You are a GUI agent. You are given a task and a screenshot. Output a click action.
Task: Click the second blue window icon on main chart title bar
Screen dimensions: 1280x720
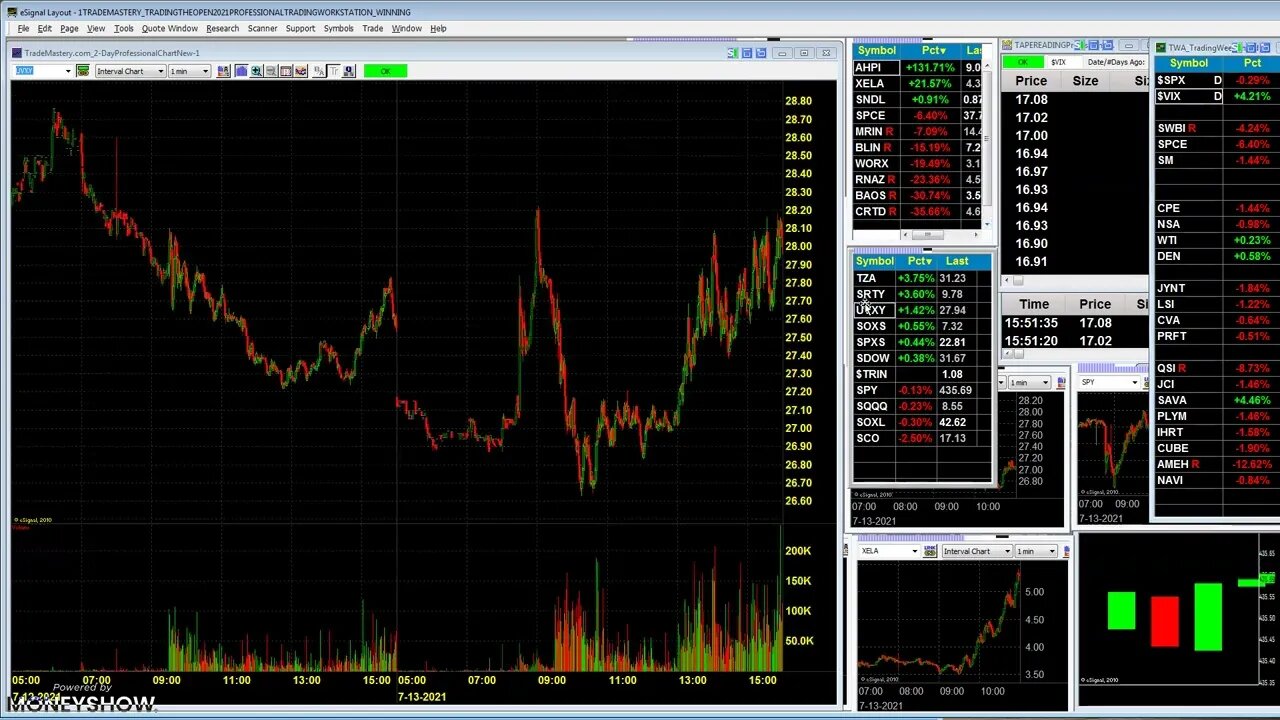[761, 53]
